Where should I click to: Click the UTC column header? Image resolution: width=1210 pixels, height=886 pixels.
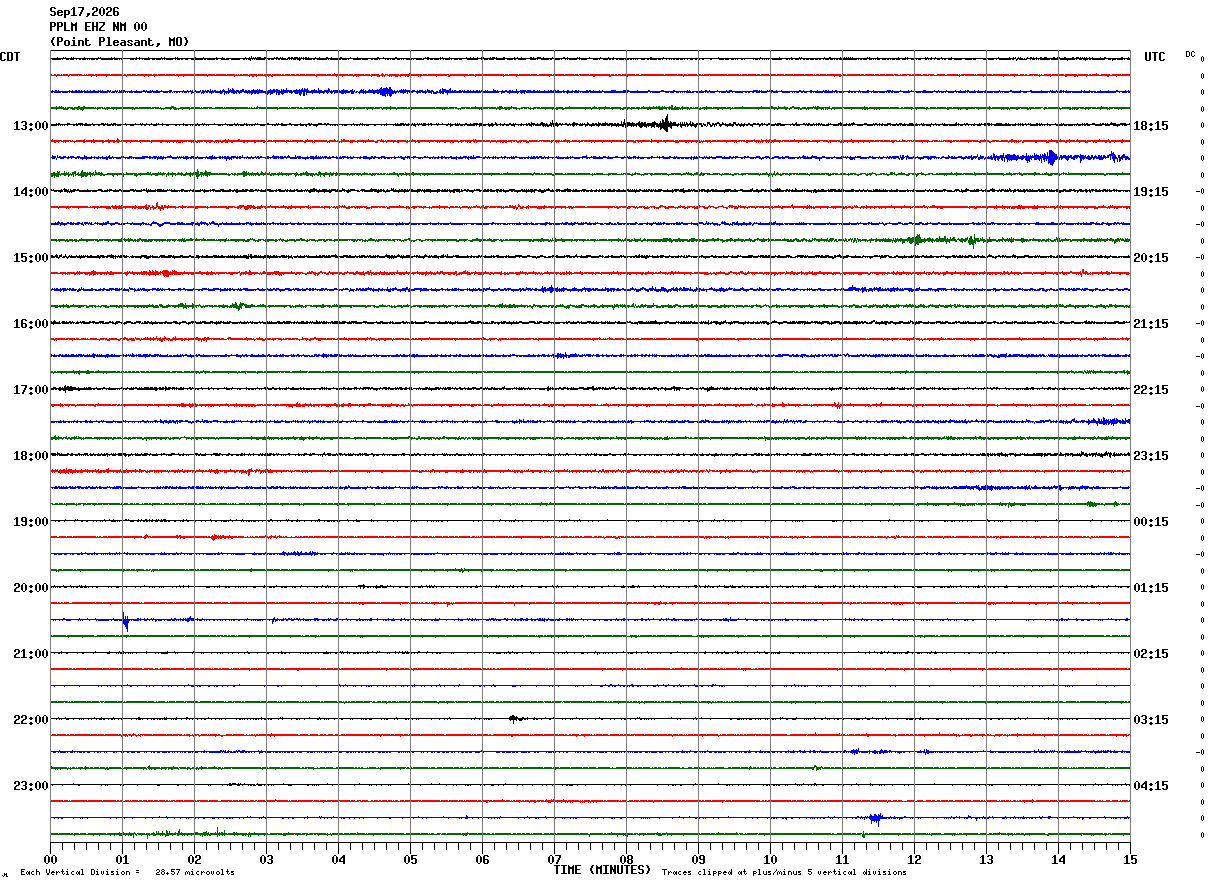[x=1155, y=57]
